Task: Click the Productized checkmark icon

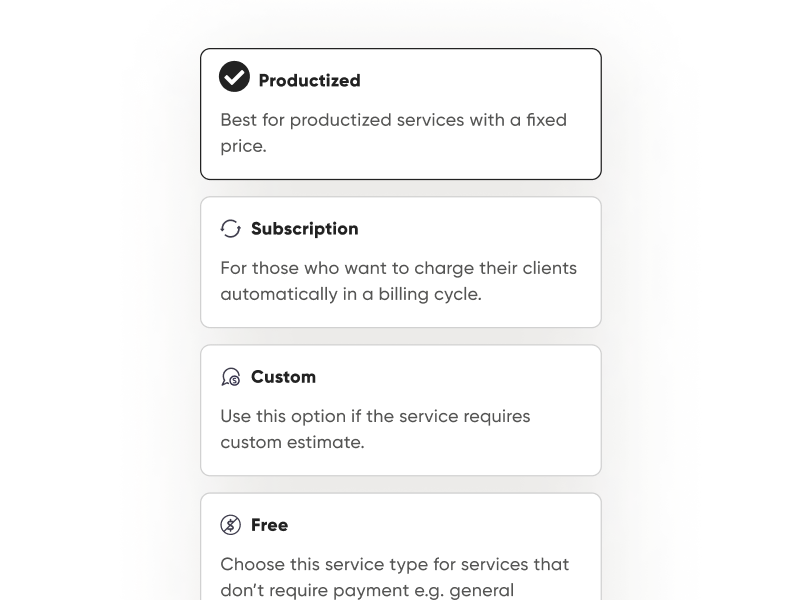Action: click(x=234, y=77)
